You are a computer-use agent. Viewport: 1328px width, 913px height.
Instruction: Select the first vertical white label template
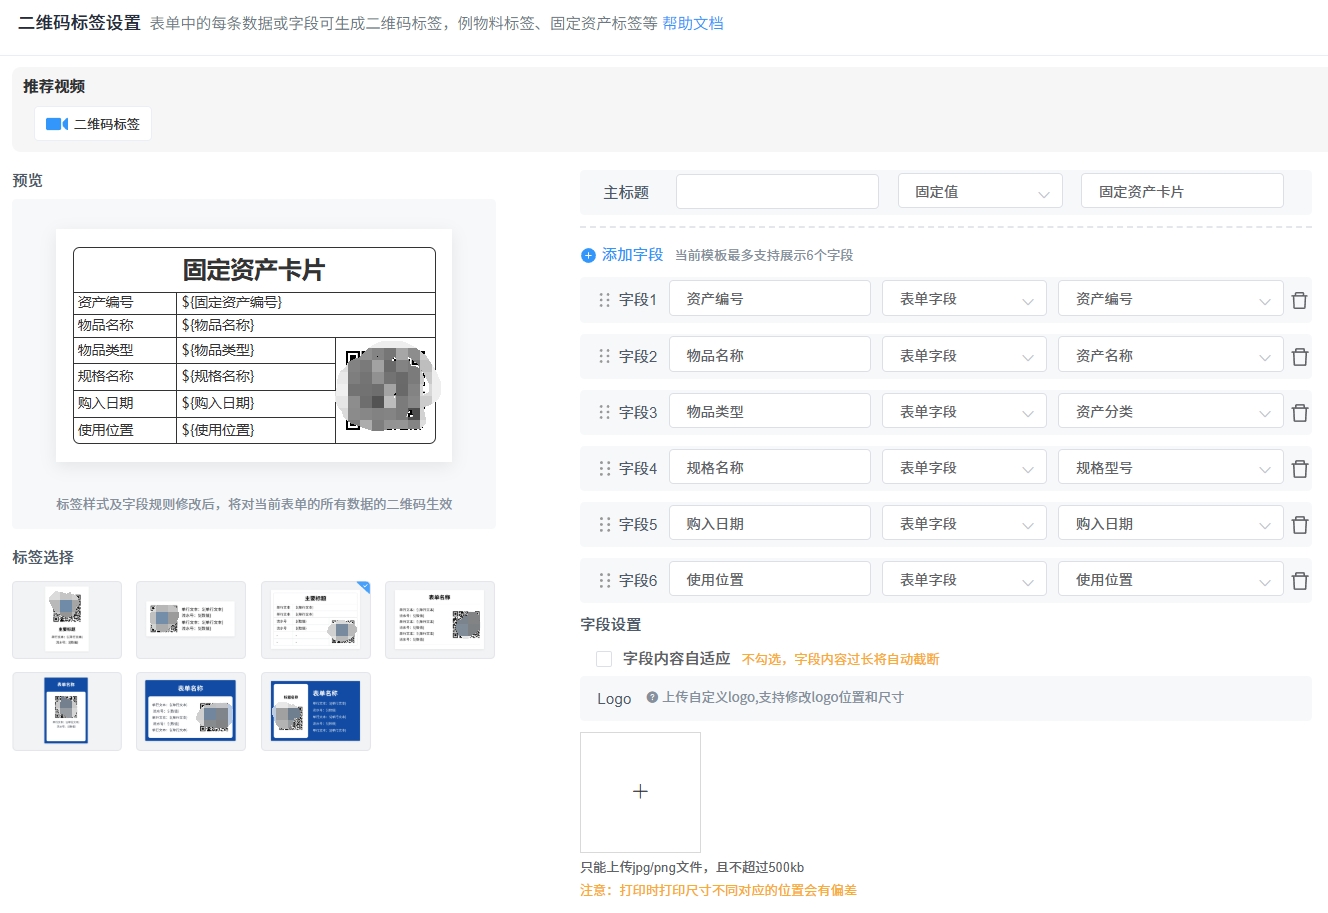click(67, 620)
